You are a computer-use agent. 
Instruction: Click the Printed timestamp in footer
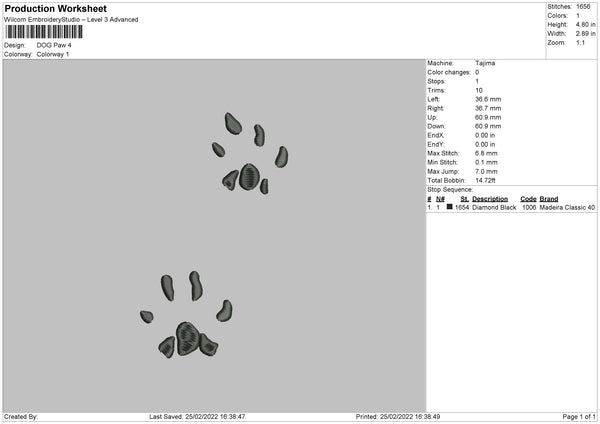click(x=398, y=416)
